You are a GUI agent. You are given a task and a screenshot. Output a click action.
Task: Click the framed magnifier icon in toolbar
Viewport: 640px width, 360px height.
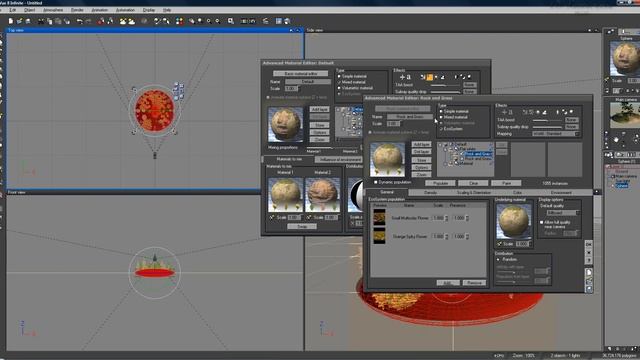tap(231, 21)
